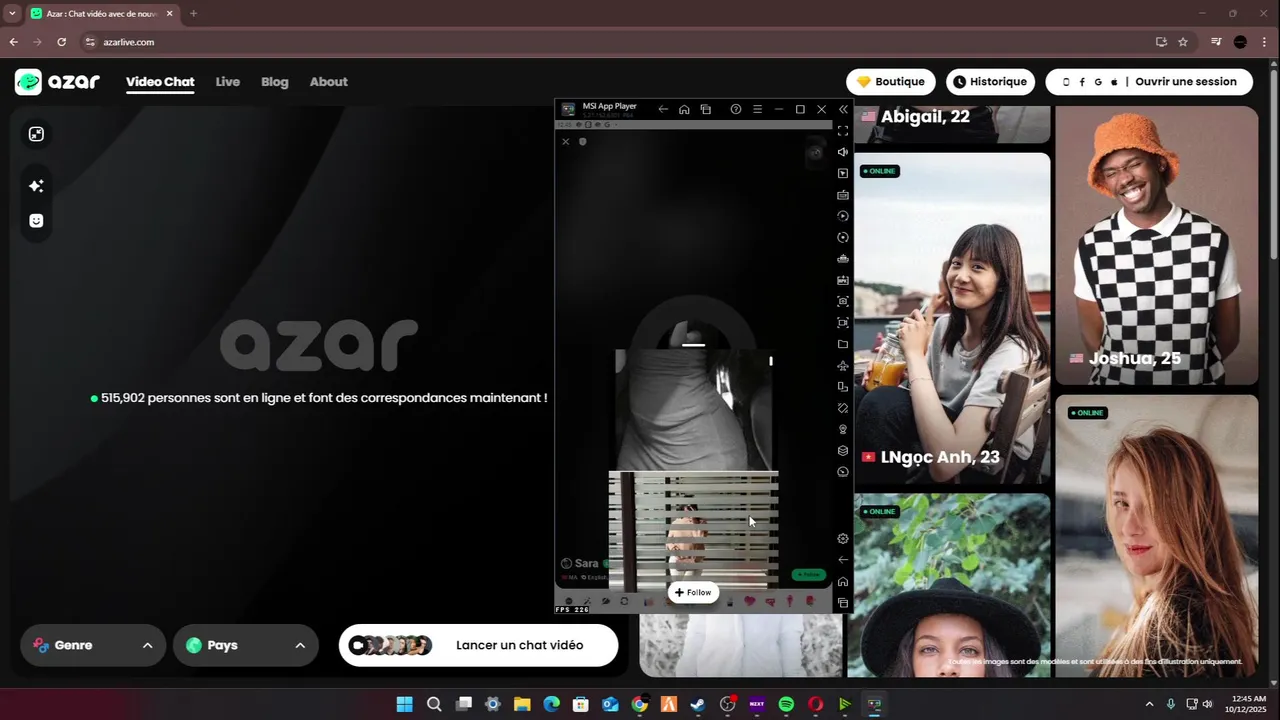Screen dimensions: 1280x720
Task: Open help icon in MSI App Player
Action: coord(736,109)
